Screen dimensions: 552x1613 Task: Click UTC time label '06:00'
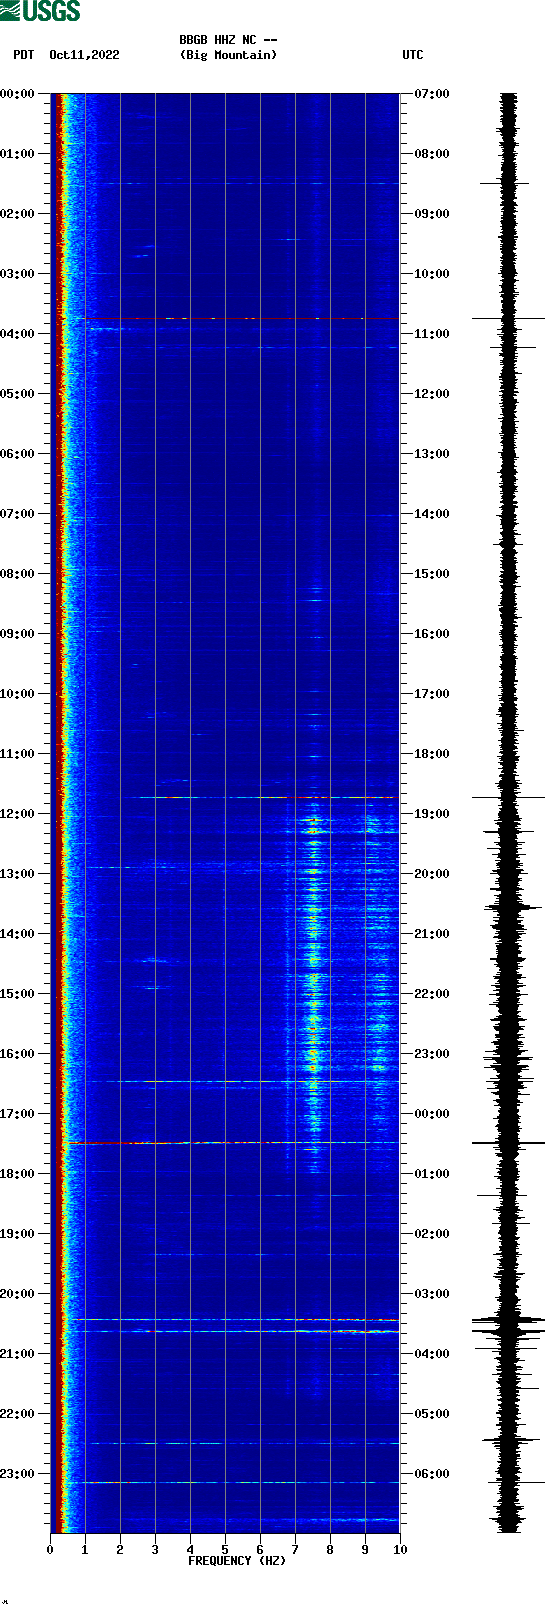[x=432, y=1474]
